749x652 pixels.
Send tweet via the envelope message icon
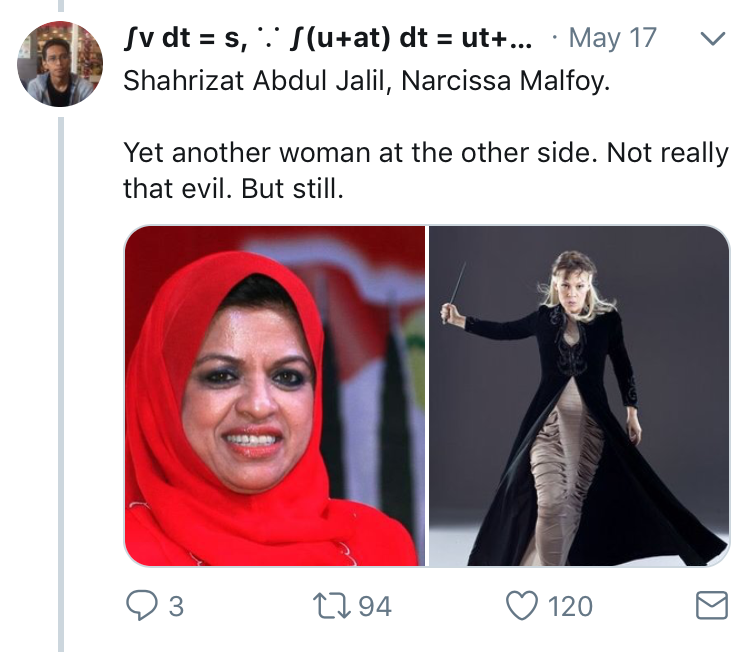point(711,605)
